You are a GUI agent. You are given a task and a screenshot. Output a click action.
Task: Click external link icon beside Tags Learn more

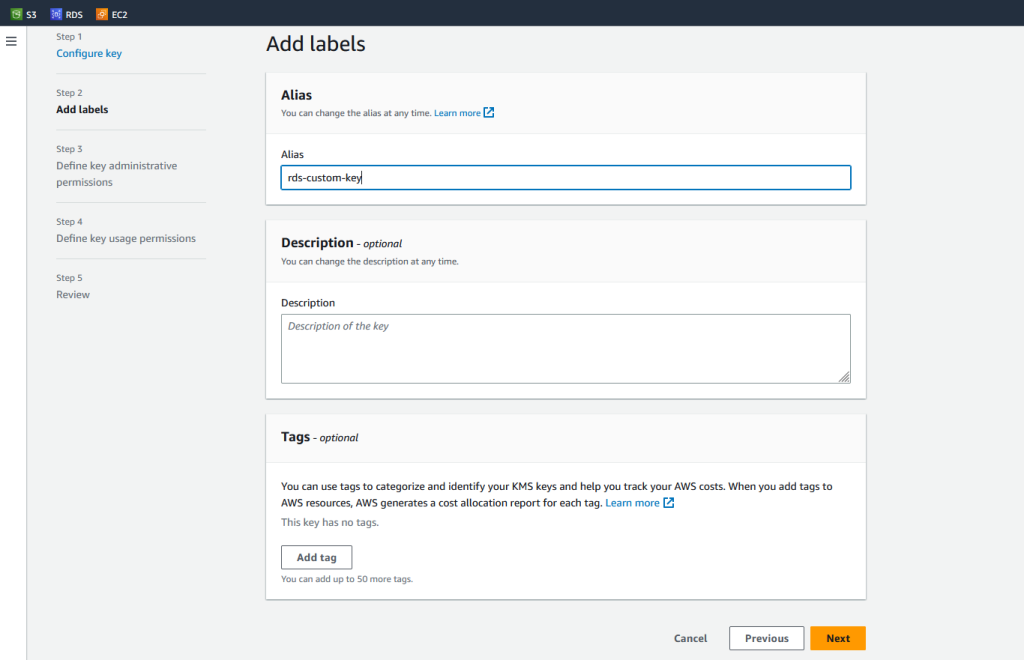coord(669,503)
